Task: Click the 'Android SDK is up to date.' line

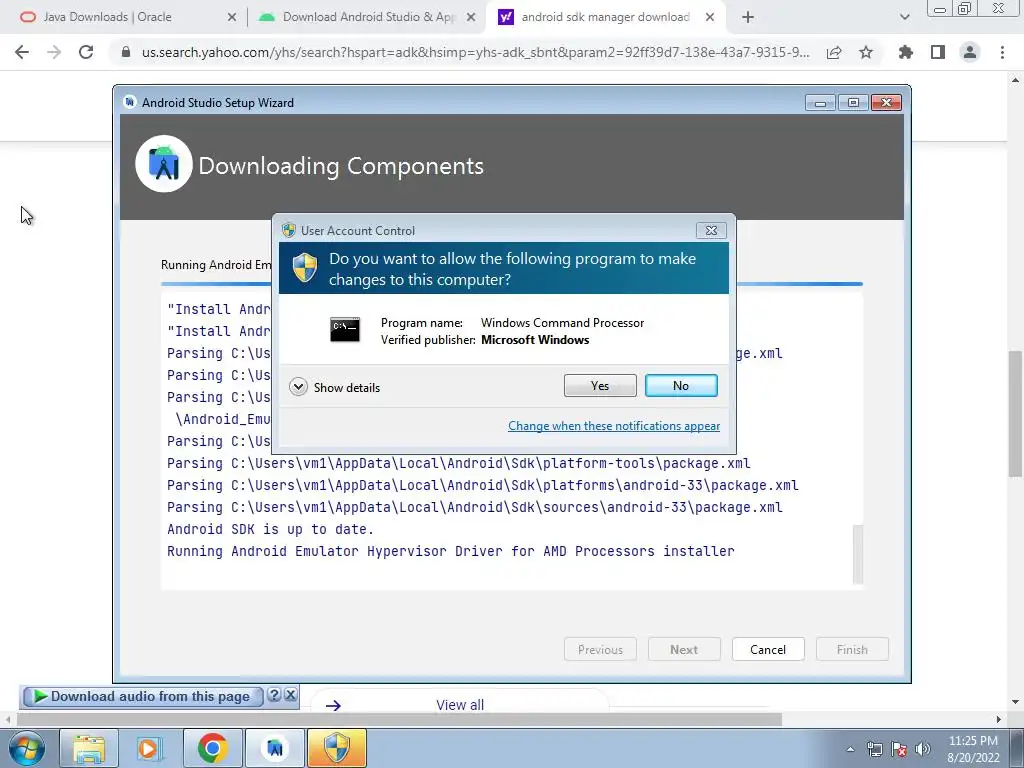Action: click(x=270, y=530)
